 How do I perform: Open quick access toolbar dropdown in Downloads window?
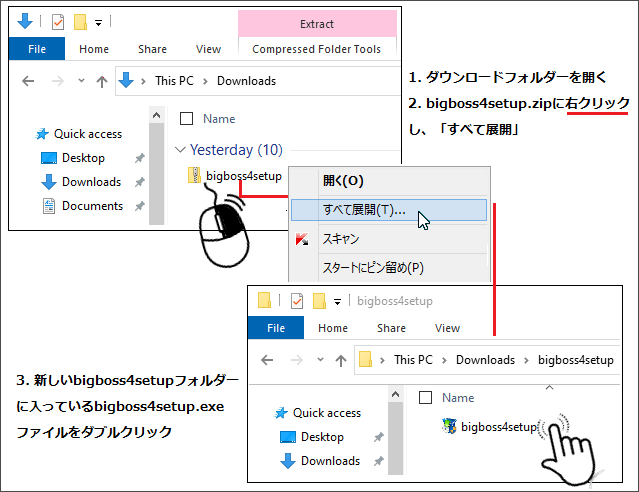(98, 23)
